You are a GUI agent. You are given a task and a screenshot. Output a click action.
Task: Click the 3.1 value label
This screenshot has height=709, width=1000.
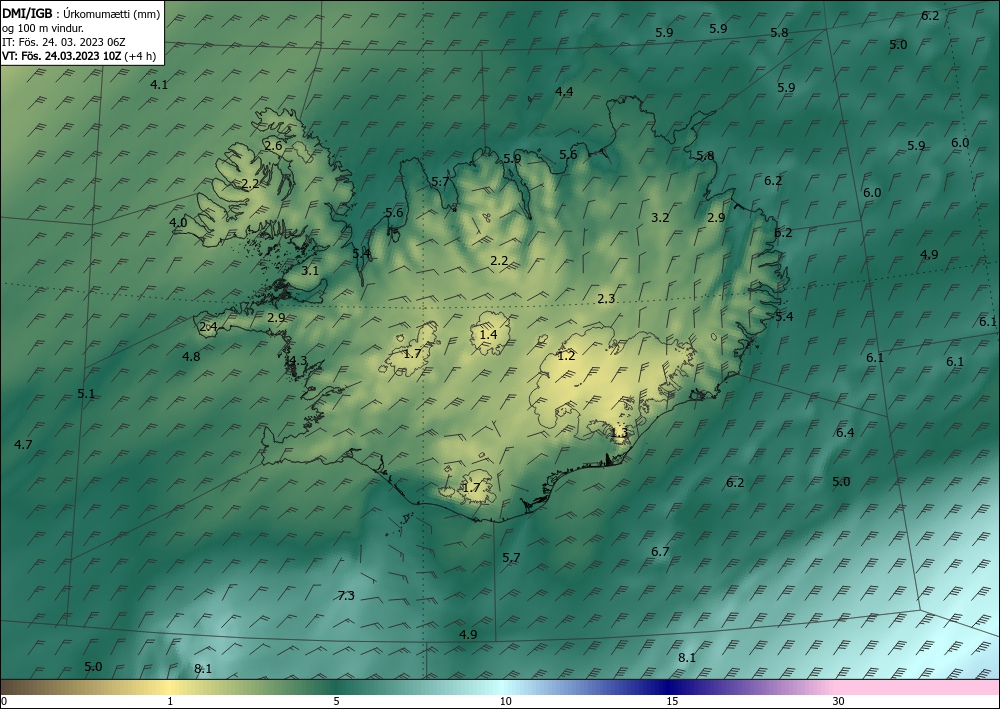coord(310,270)
